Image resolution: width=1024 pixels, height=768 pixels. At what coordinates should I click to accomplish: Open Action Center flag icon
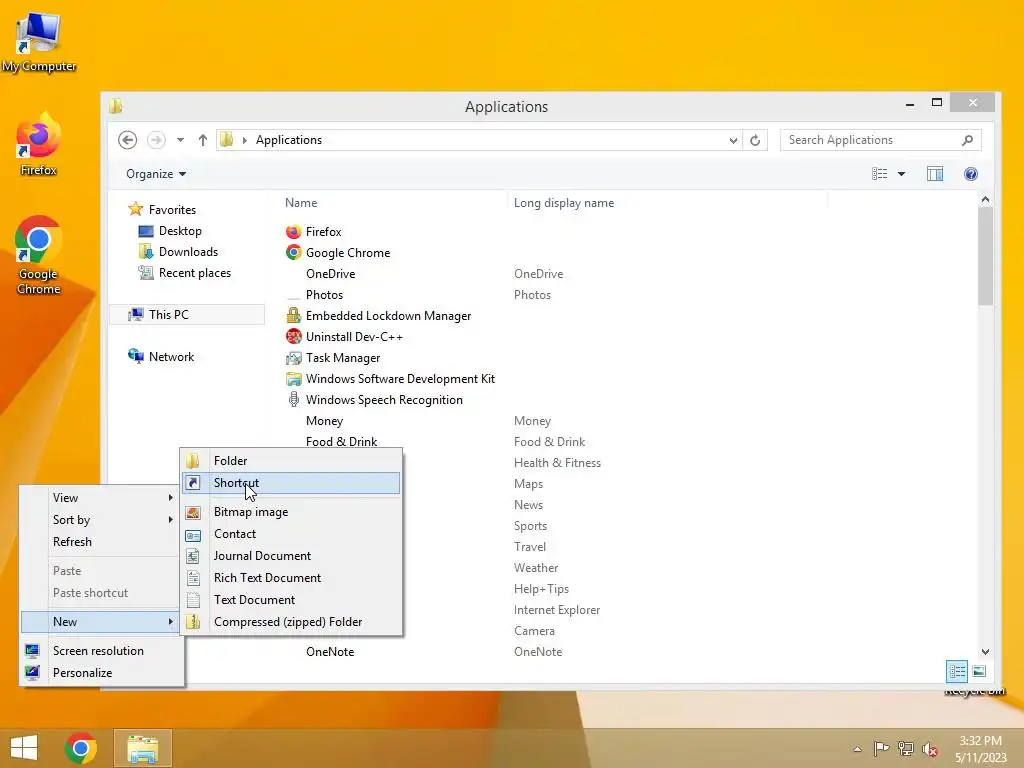click(881, 749)
